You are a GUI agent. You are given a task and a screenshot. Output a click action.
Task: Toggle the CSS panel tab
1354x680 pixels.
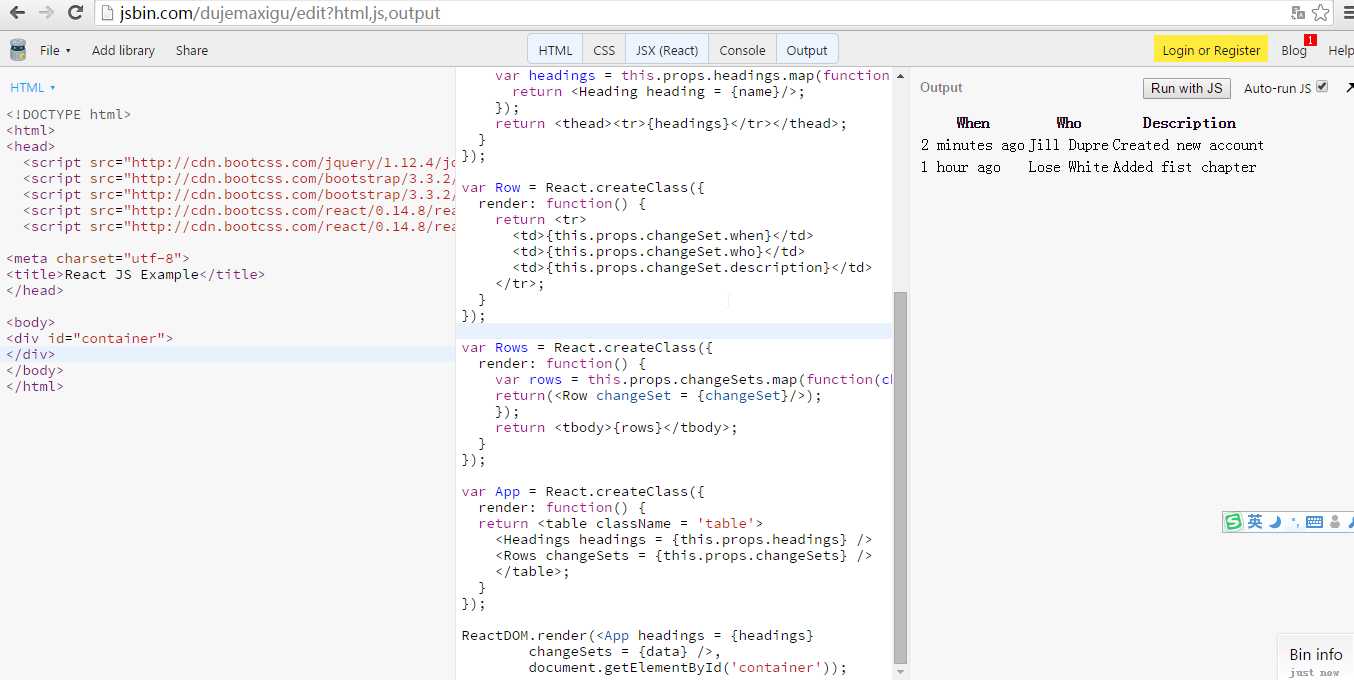click(604, 50)
